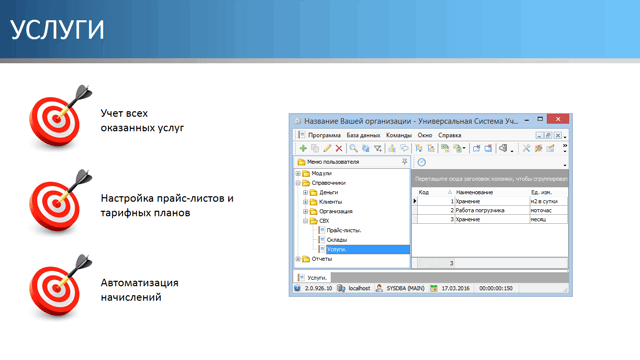Open the Справка menu
640x360 pixels.
(x=449, y=135)
